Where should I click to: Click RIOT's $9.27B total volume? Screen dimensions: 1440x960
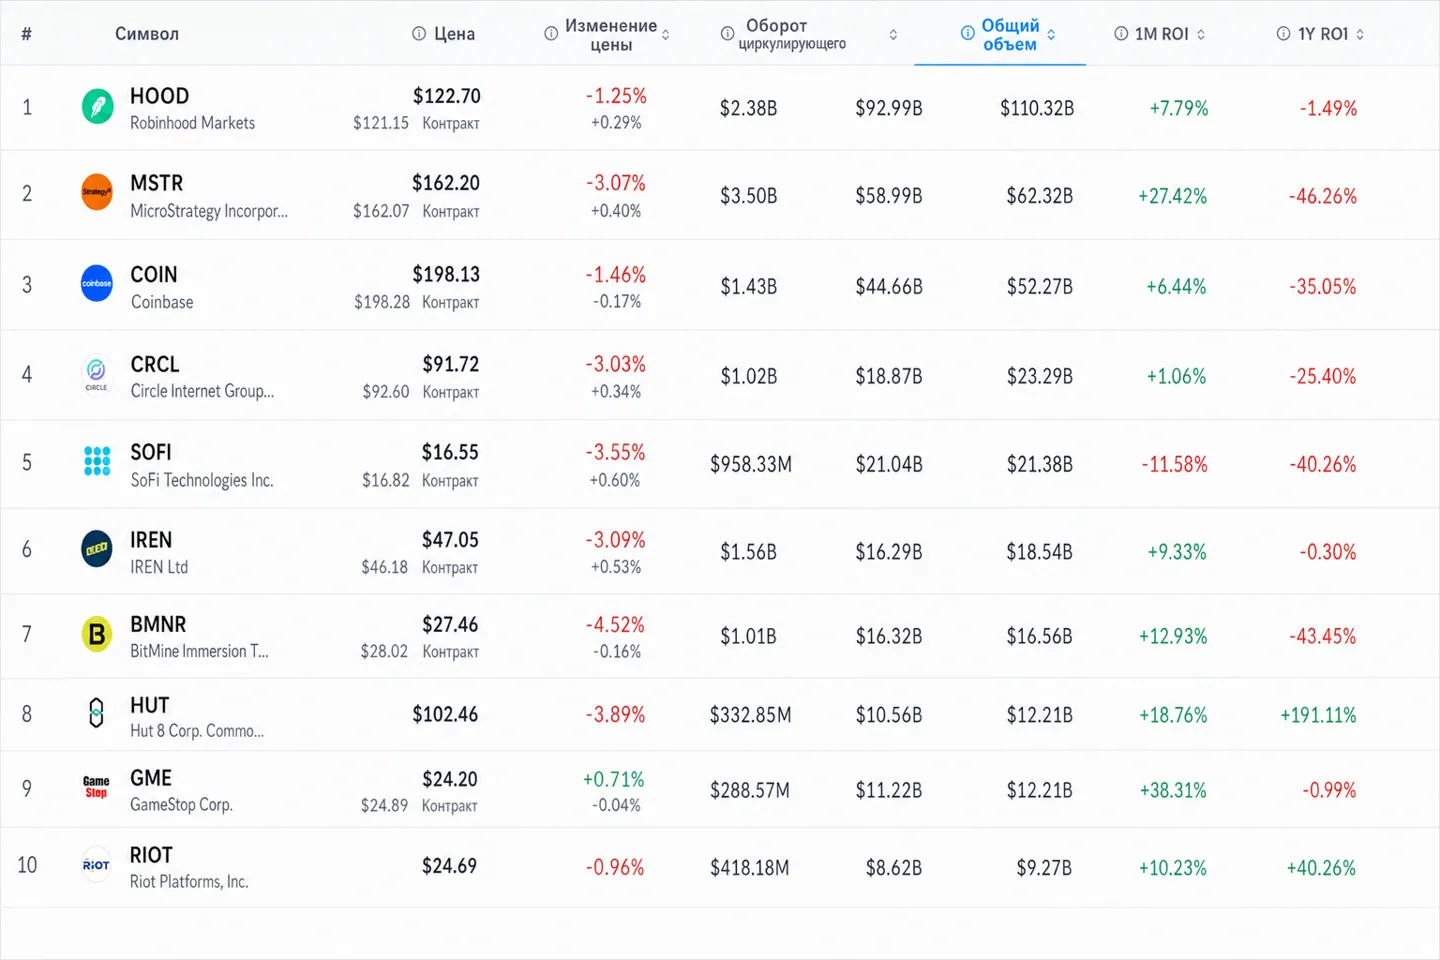click(1044, 868)
